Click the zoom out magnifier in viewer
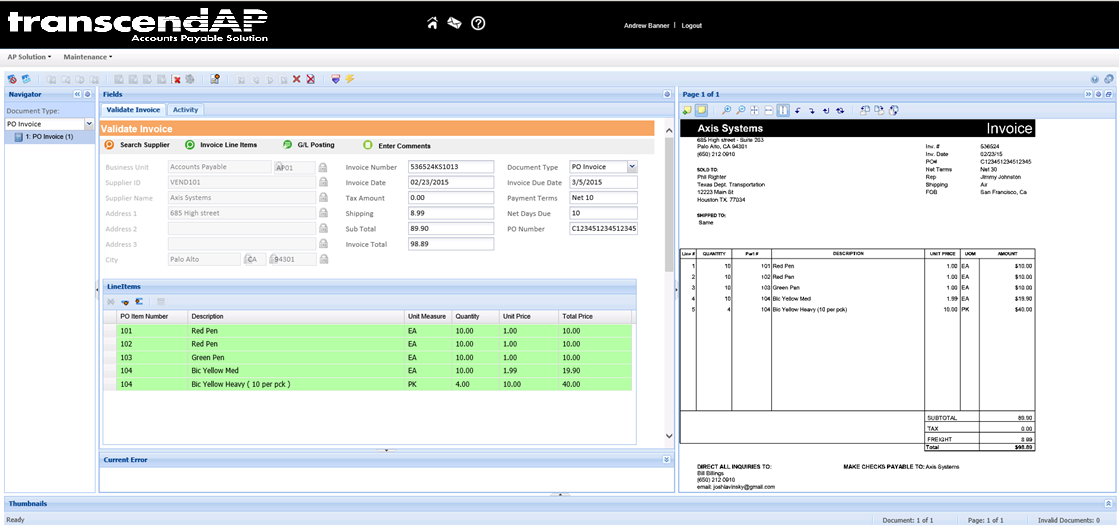Screen dimensions: 1120x526 click(740, 110)
